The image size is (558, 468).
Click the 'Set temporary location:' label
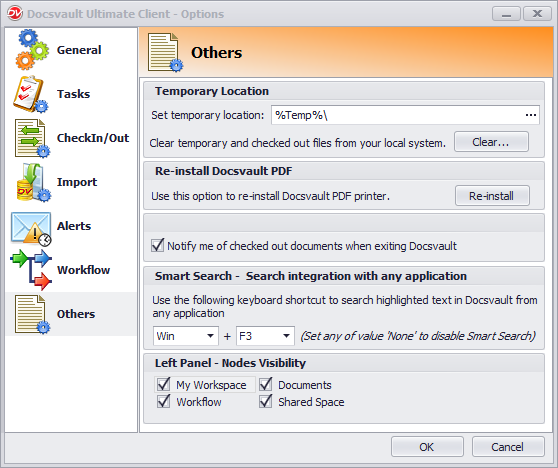(x=208, y=115)
